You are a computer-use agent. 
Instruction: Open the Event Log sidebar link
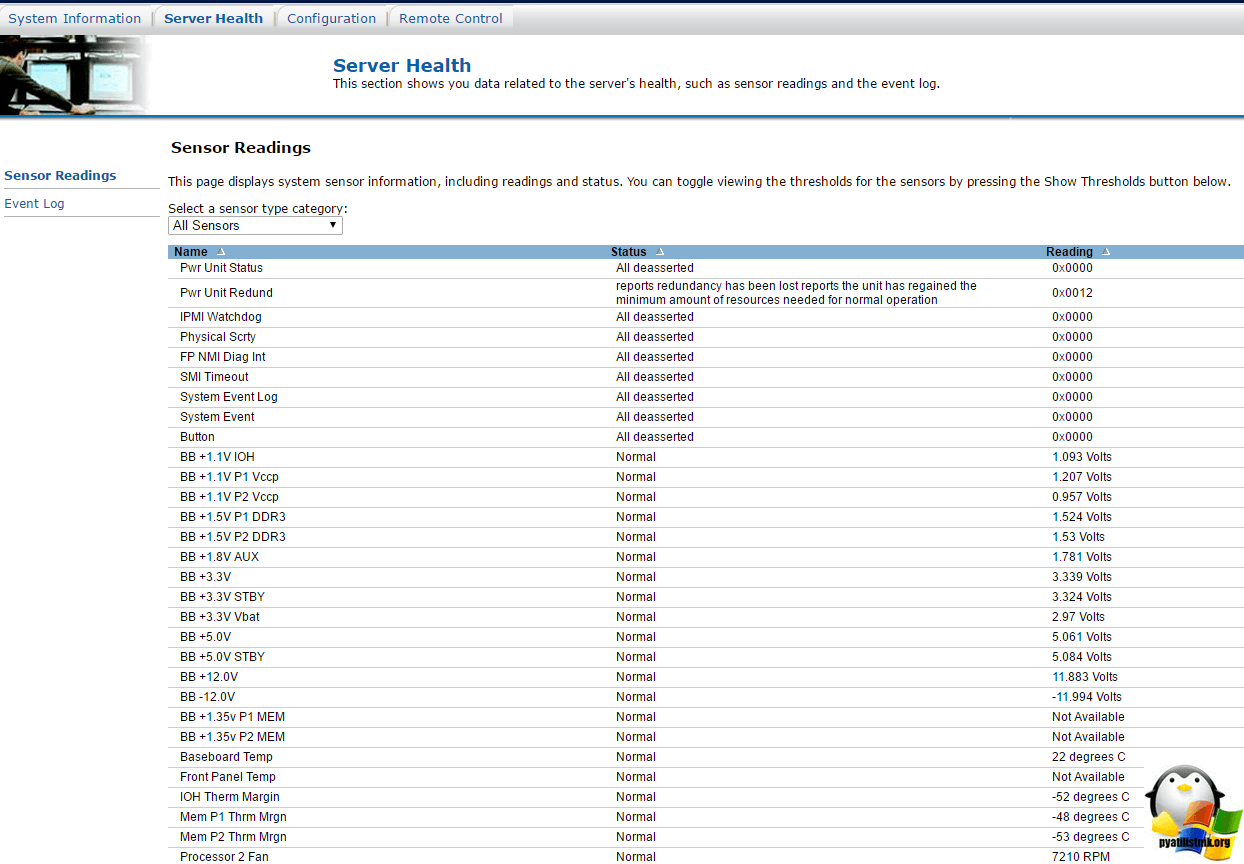[x=34, y=204]
